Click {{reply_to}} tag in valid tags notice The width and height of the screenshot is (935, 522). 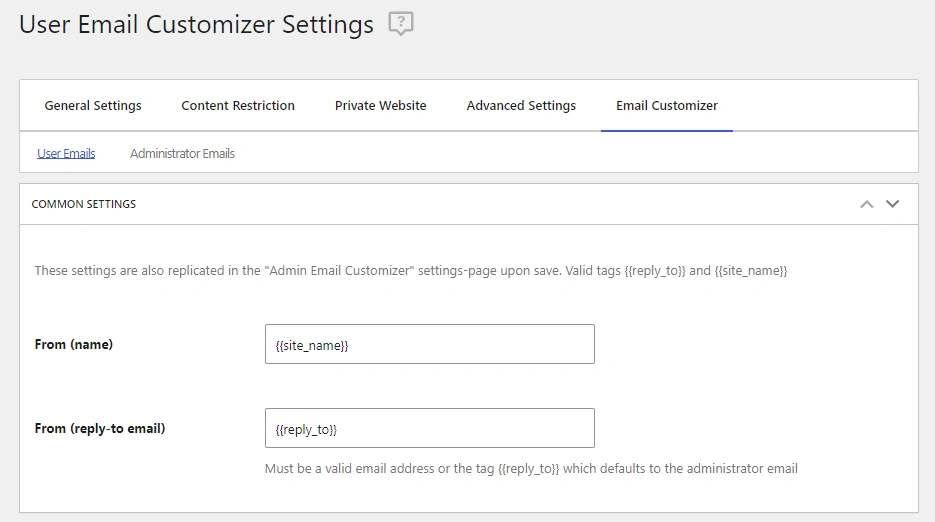[655, 271]
